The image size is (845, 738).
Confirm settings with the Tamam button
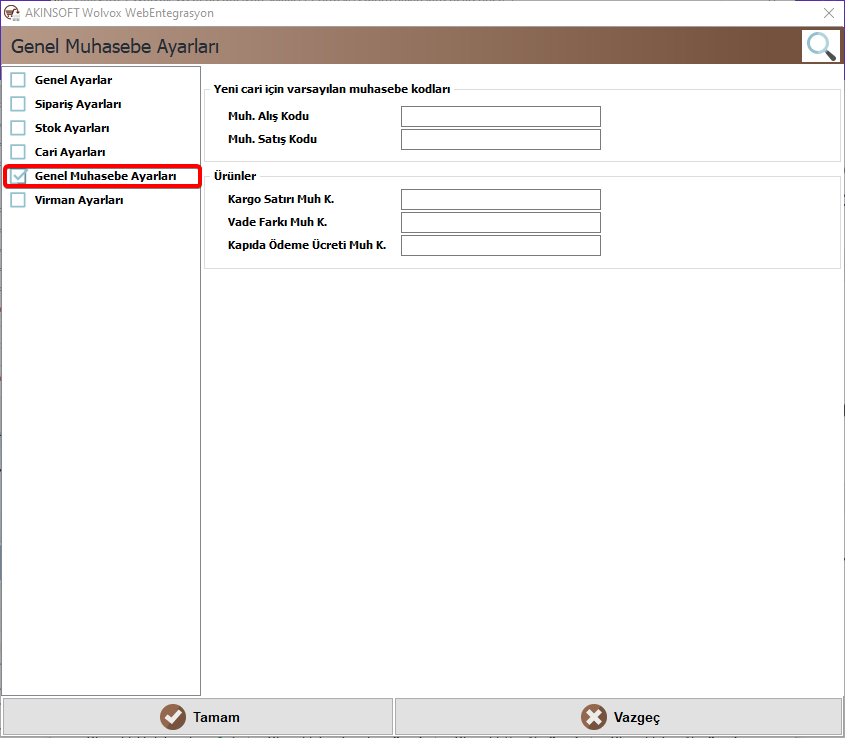pos(198,717)
